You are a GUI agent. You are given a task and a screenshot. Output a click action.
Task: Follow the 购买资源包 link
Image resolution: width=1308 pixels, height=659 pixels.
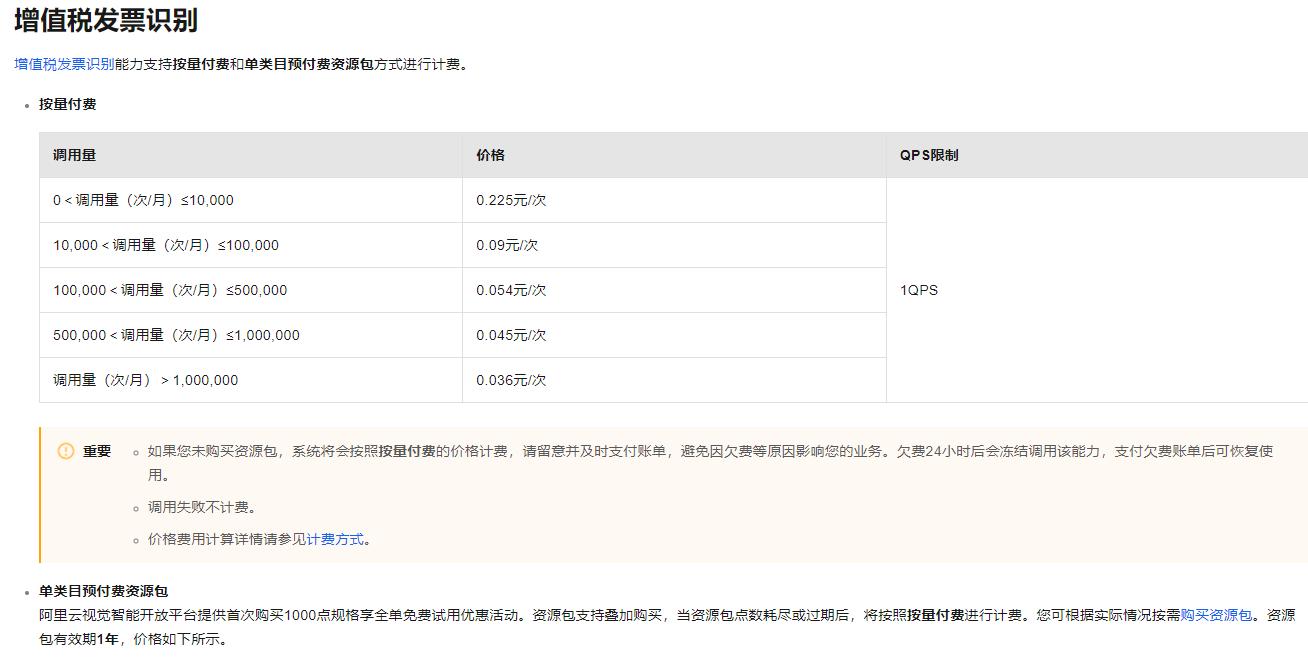click(1216, 615)
